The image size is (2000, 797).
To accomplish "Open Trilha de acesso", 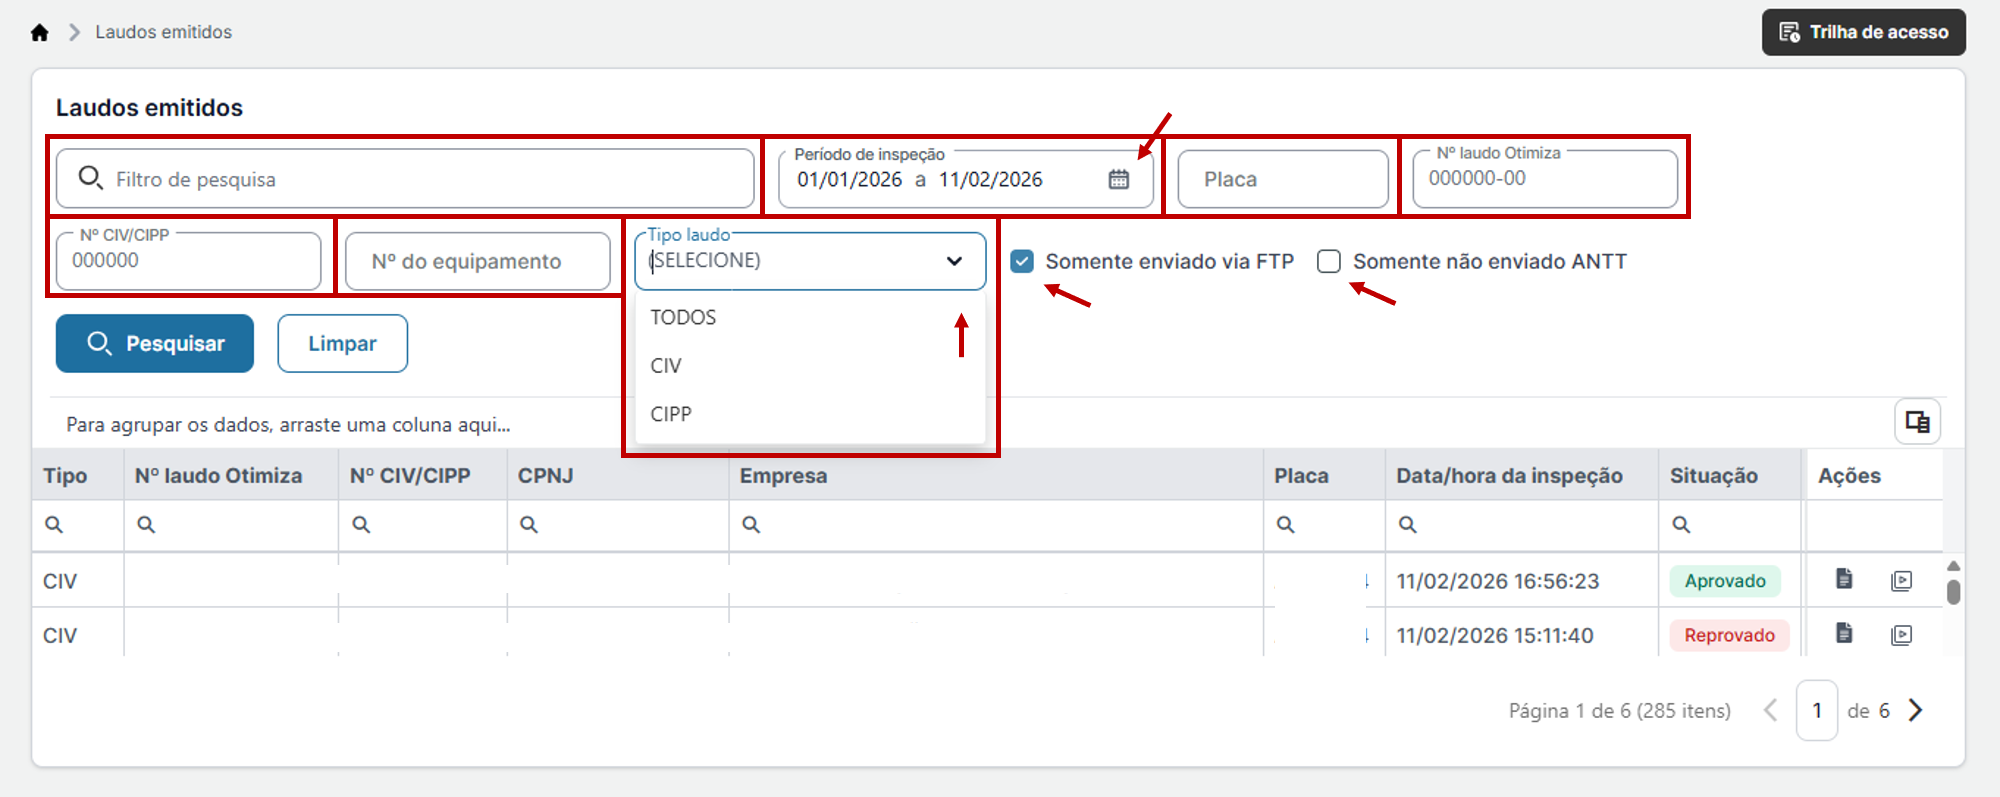I will [1863, 32].
